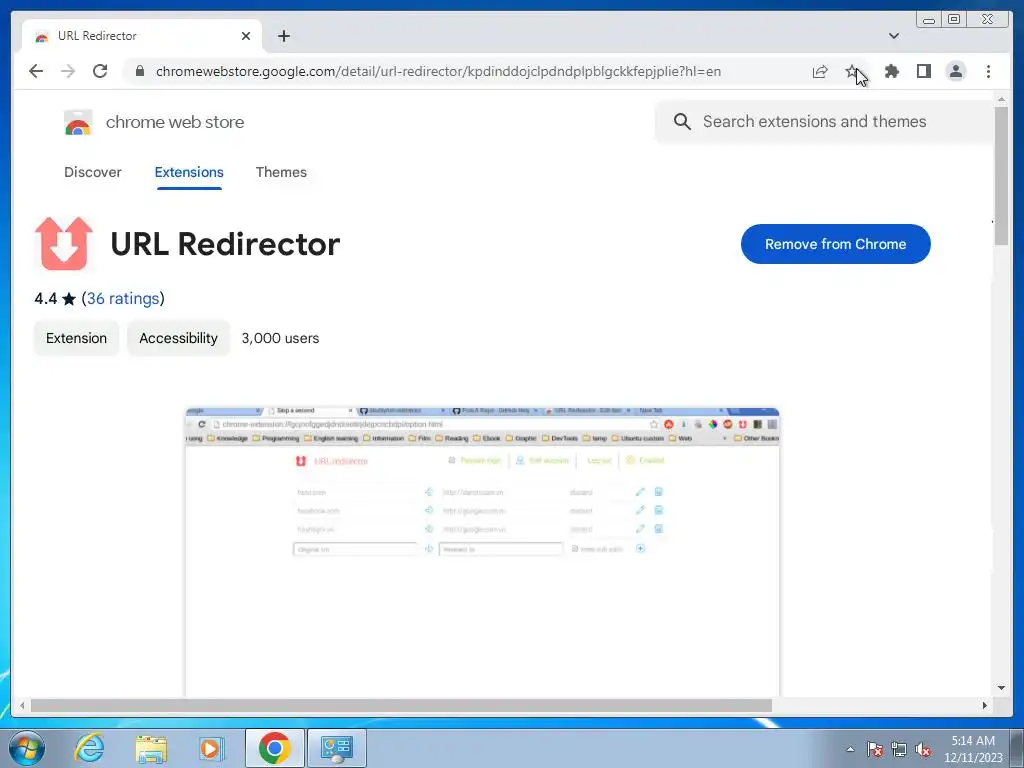
Task: Click the 3,000 users text
Action: click(280, 338)
